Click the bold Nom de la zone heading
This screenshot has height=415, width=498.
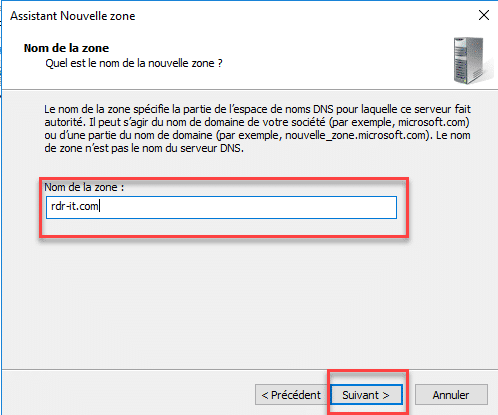tap(66, 48)
